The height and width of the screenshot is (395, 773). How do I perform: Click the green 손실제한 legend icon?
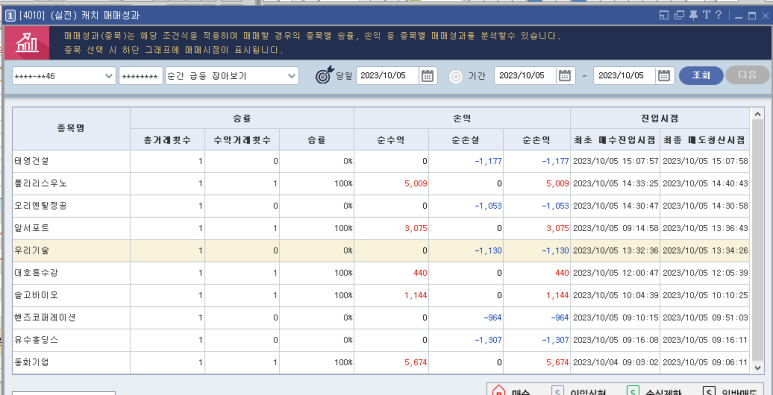[632, 392]
